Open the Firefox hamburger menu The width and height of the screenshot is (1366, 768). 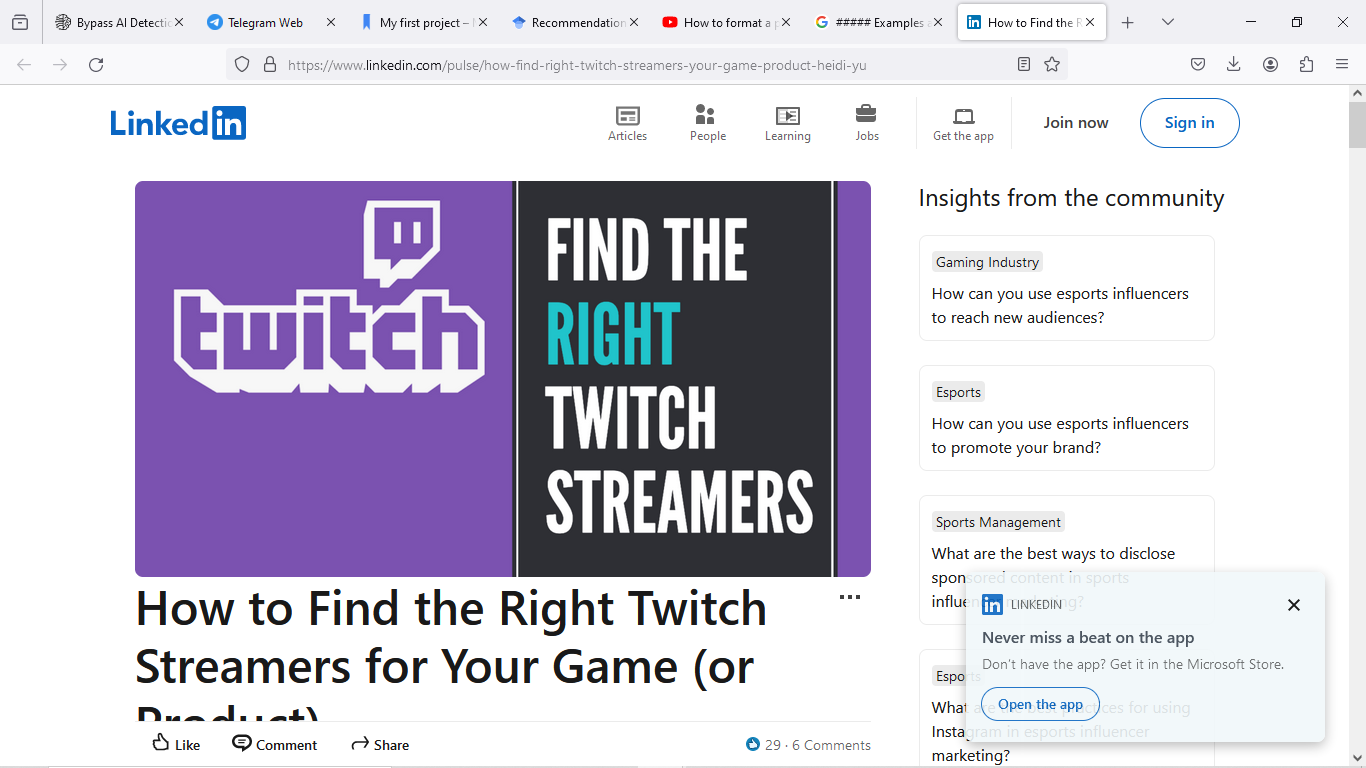1342,63
